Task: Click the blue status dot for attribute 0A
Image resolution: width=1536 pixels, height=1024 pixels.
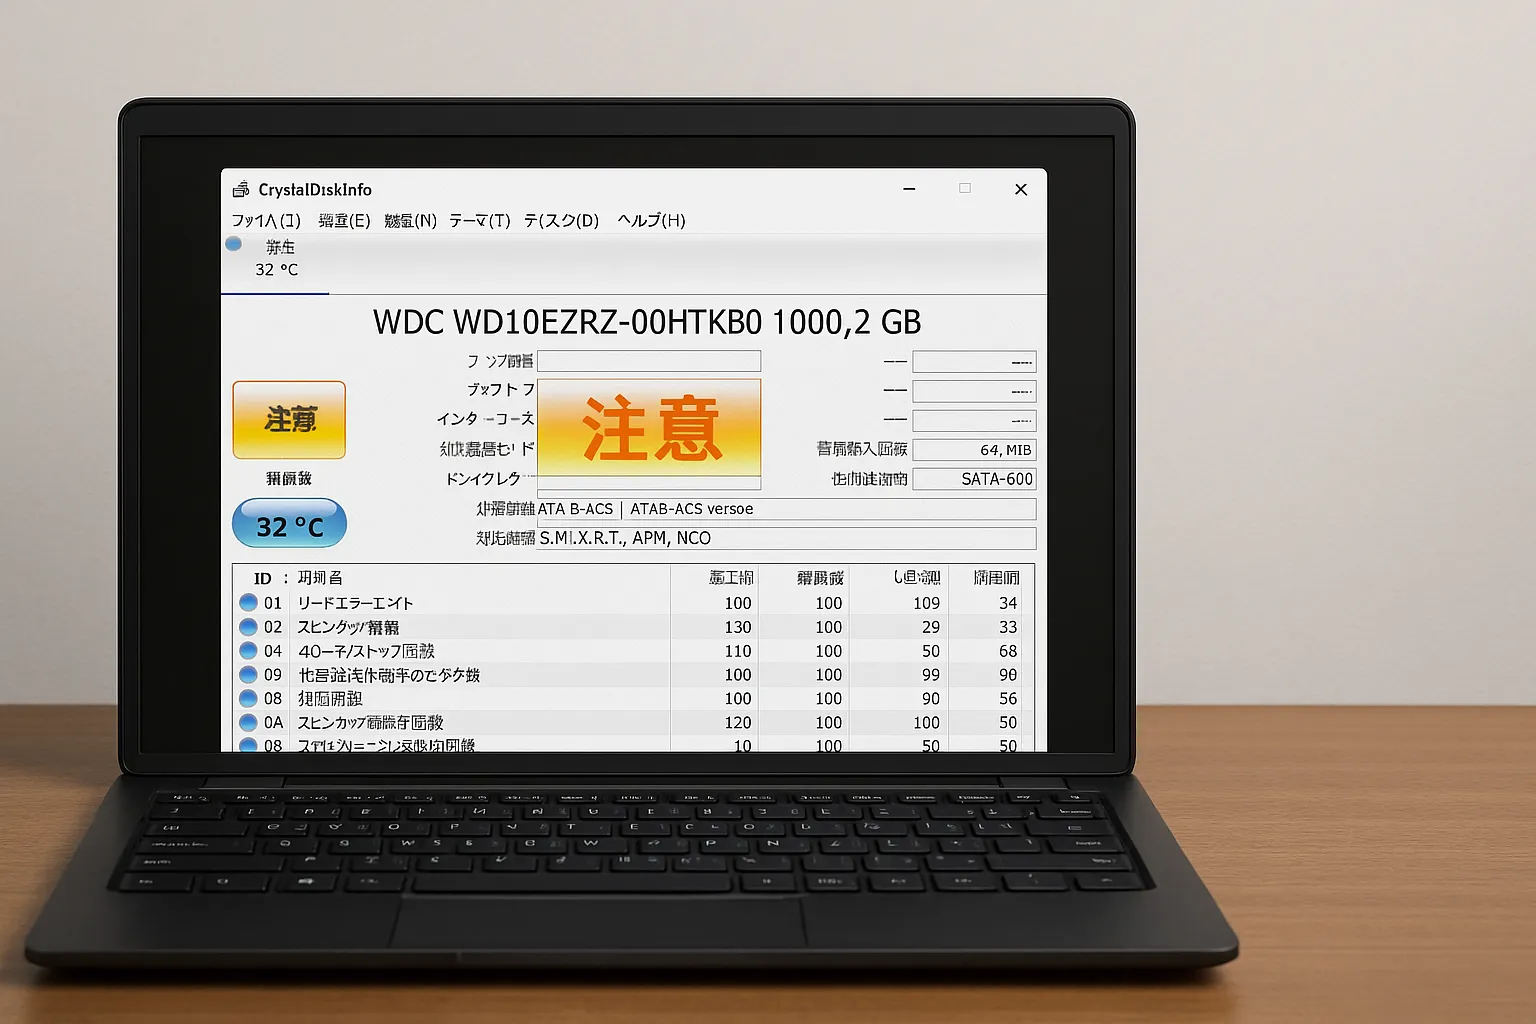Action: pyautogui.click(x=249, y=722)
